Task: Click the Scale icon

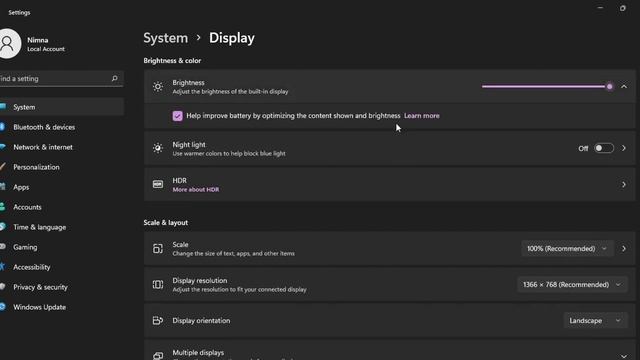Action: tap(158, 249)
